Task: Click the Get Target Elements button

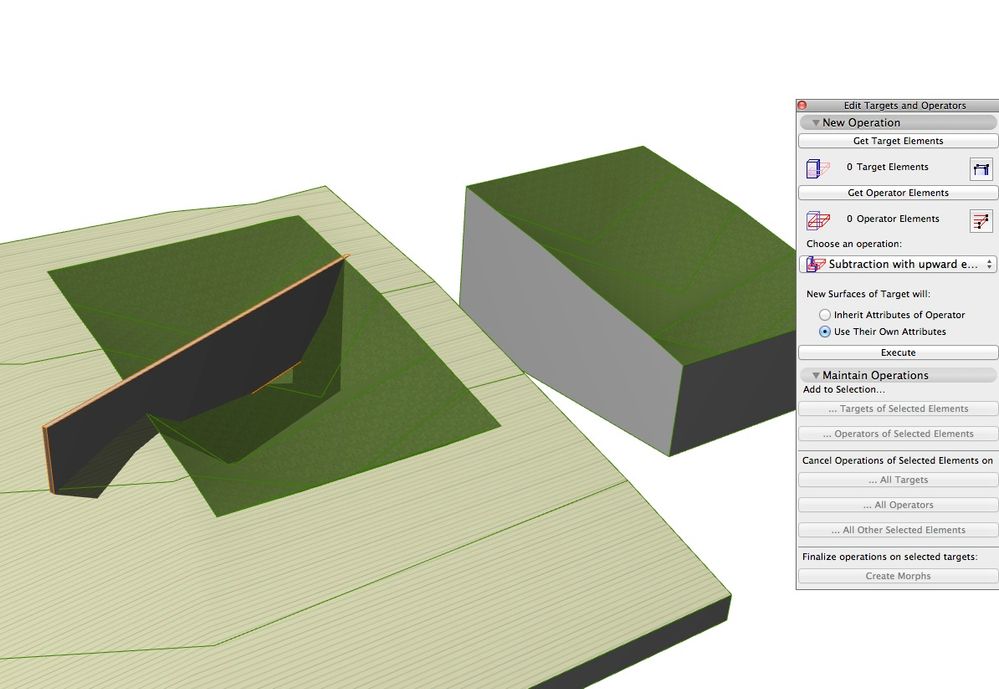Action: pos(897,140)
